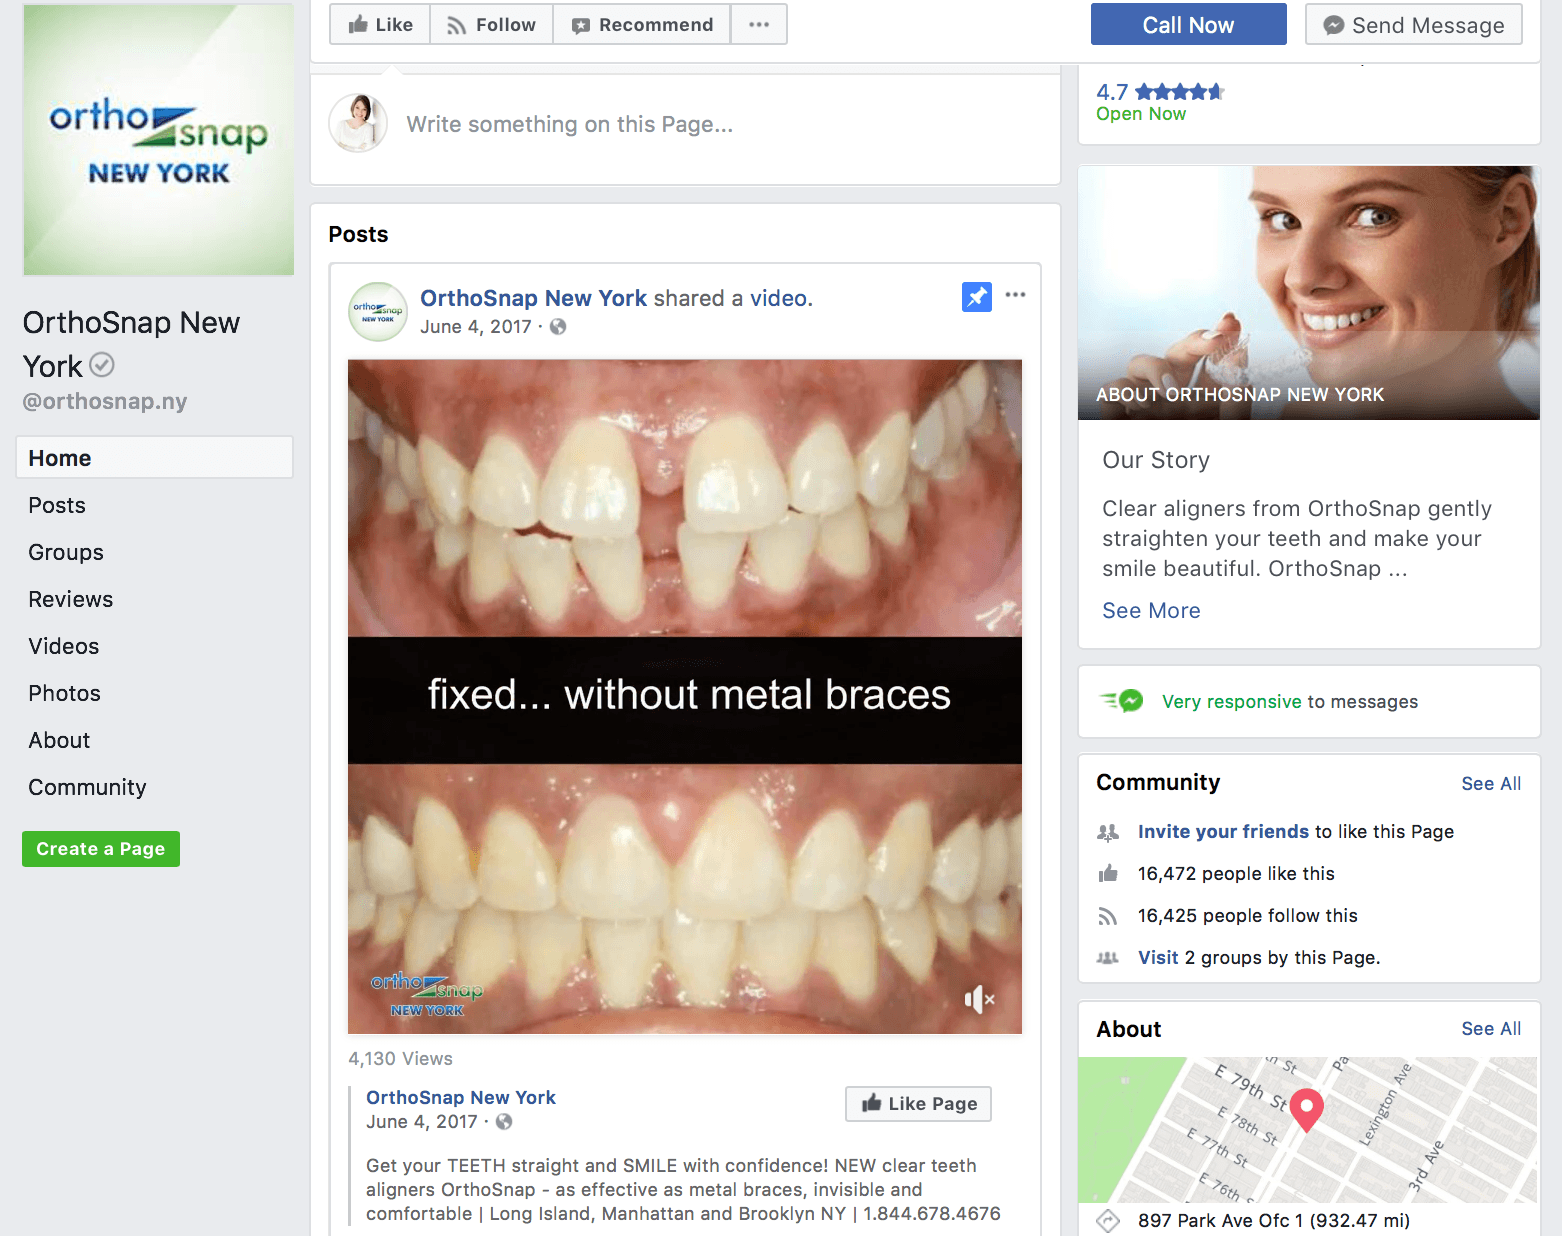Click 'Write something on this Page' field
The image size is (1562, 1236).
(x=569, y=124)
